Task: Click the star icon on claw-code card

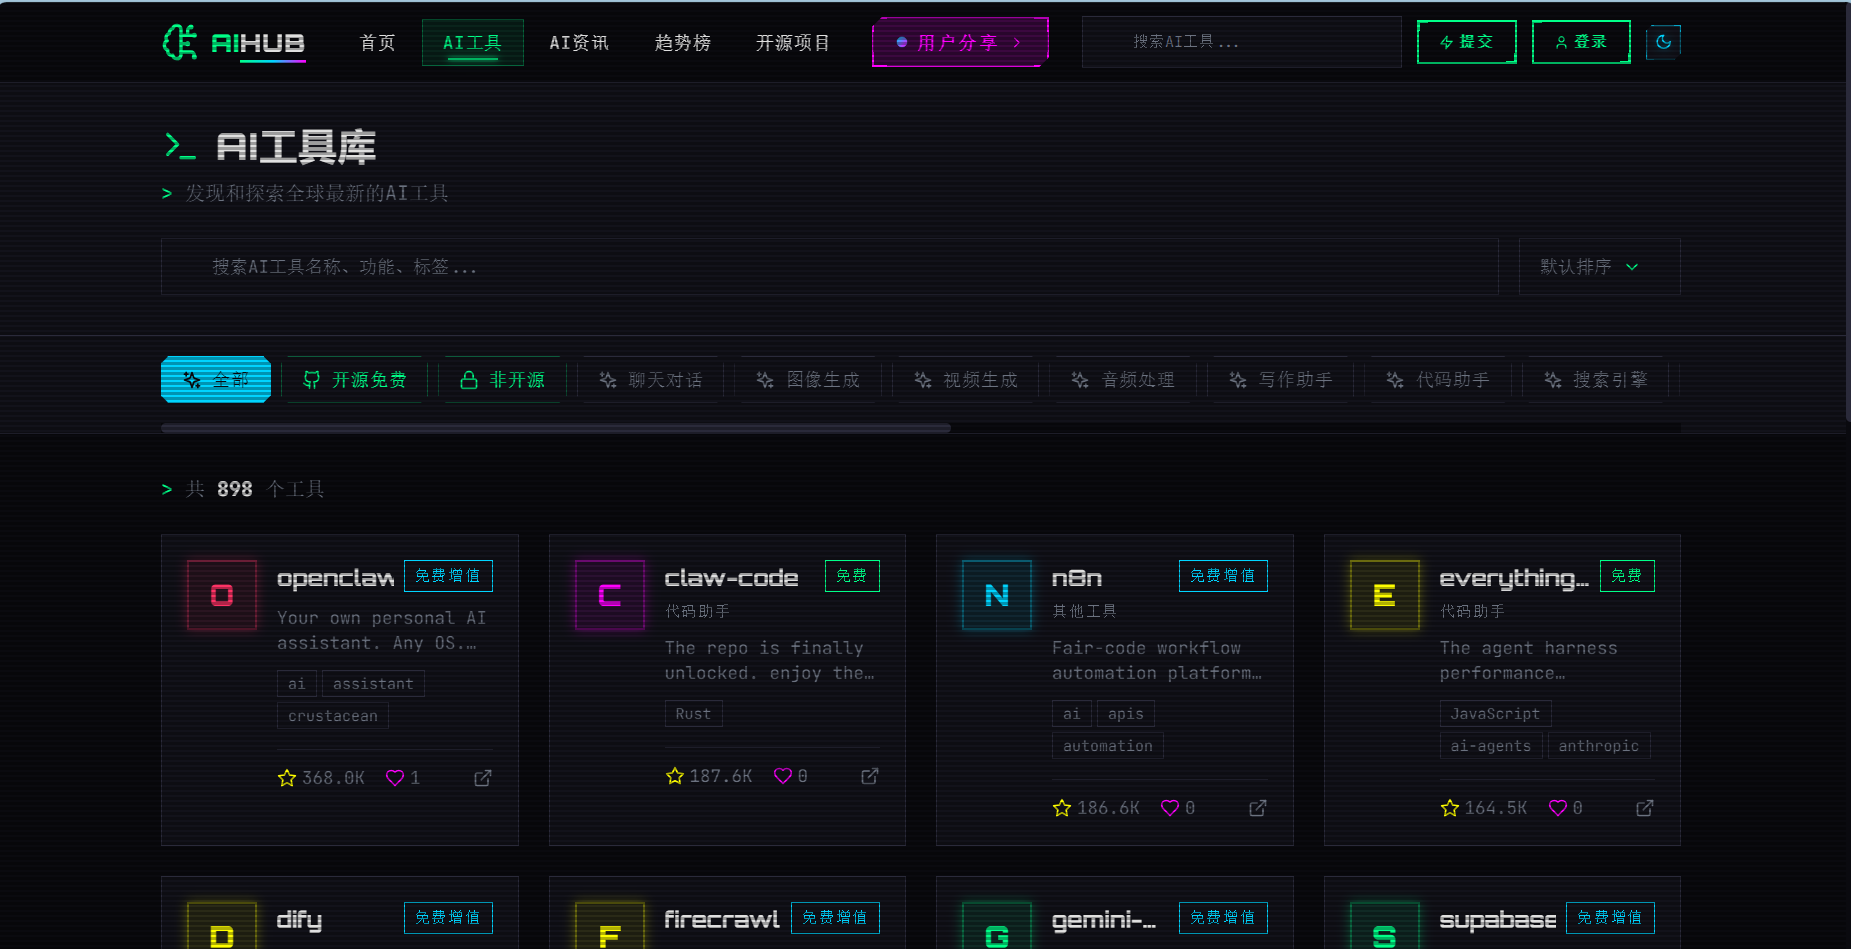Action: pyautogui.click(x=675, y=776)
